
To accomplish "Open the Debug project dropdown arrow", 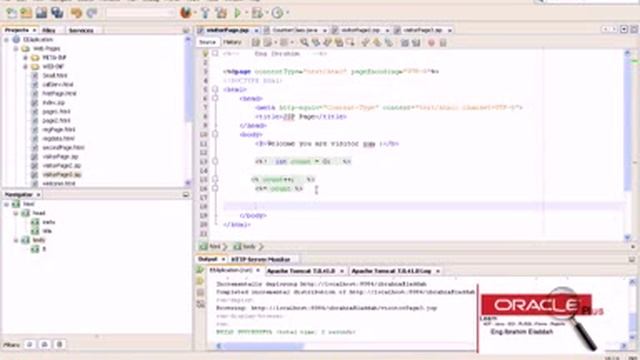I will (x=266, y=13).
